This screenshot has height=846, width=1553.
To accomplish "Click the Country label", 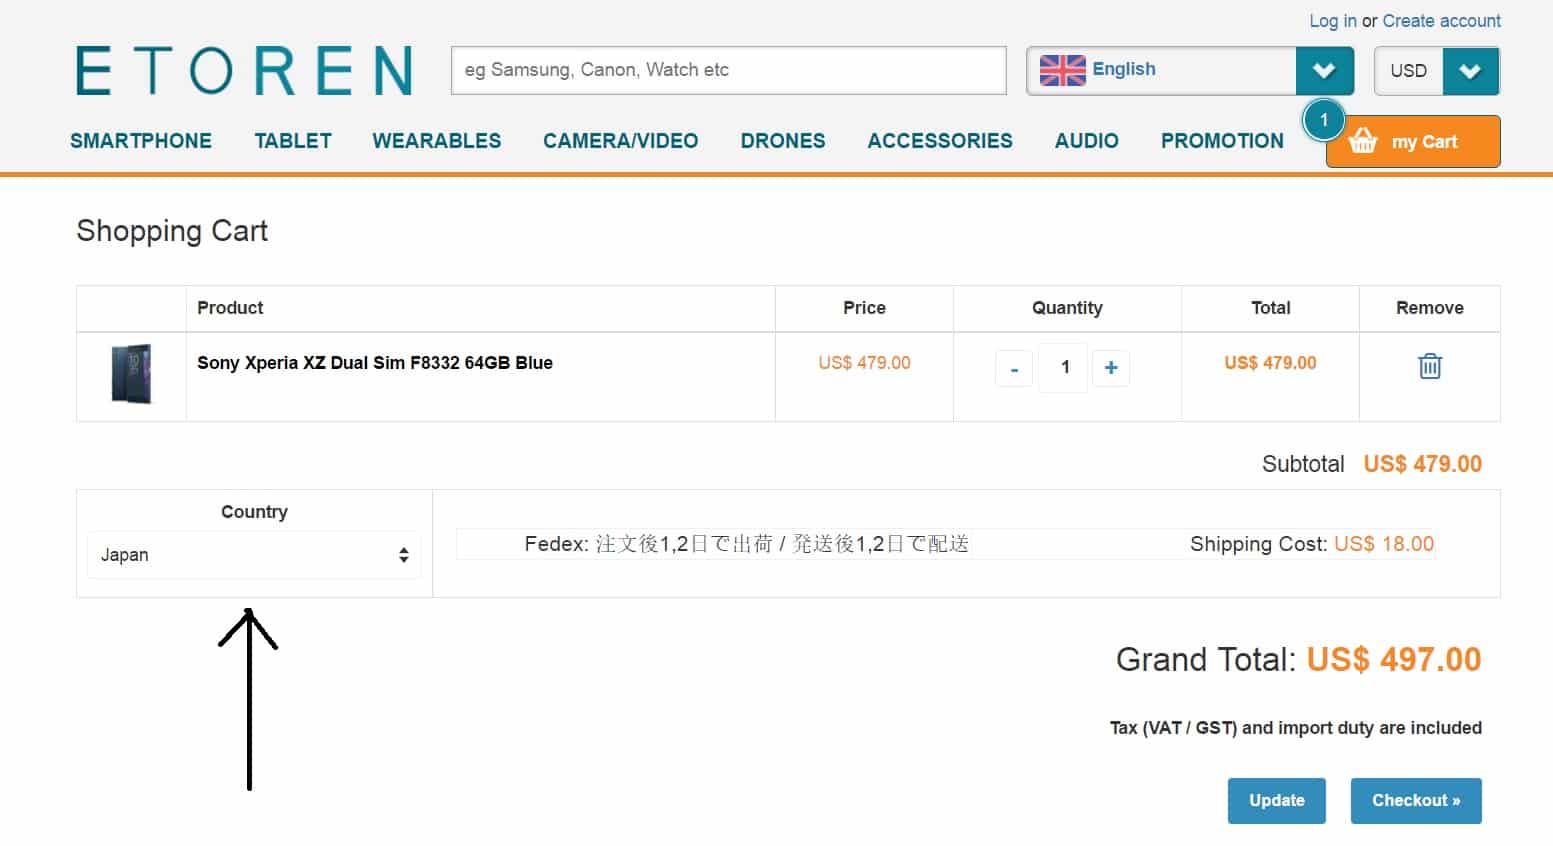I will click(254, 512).
